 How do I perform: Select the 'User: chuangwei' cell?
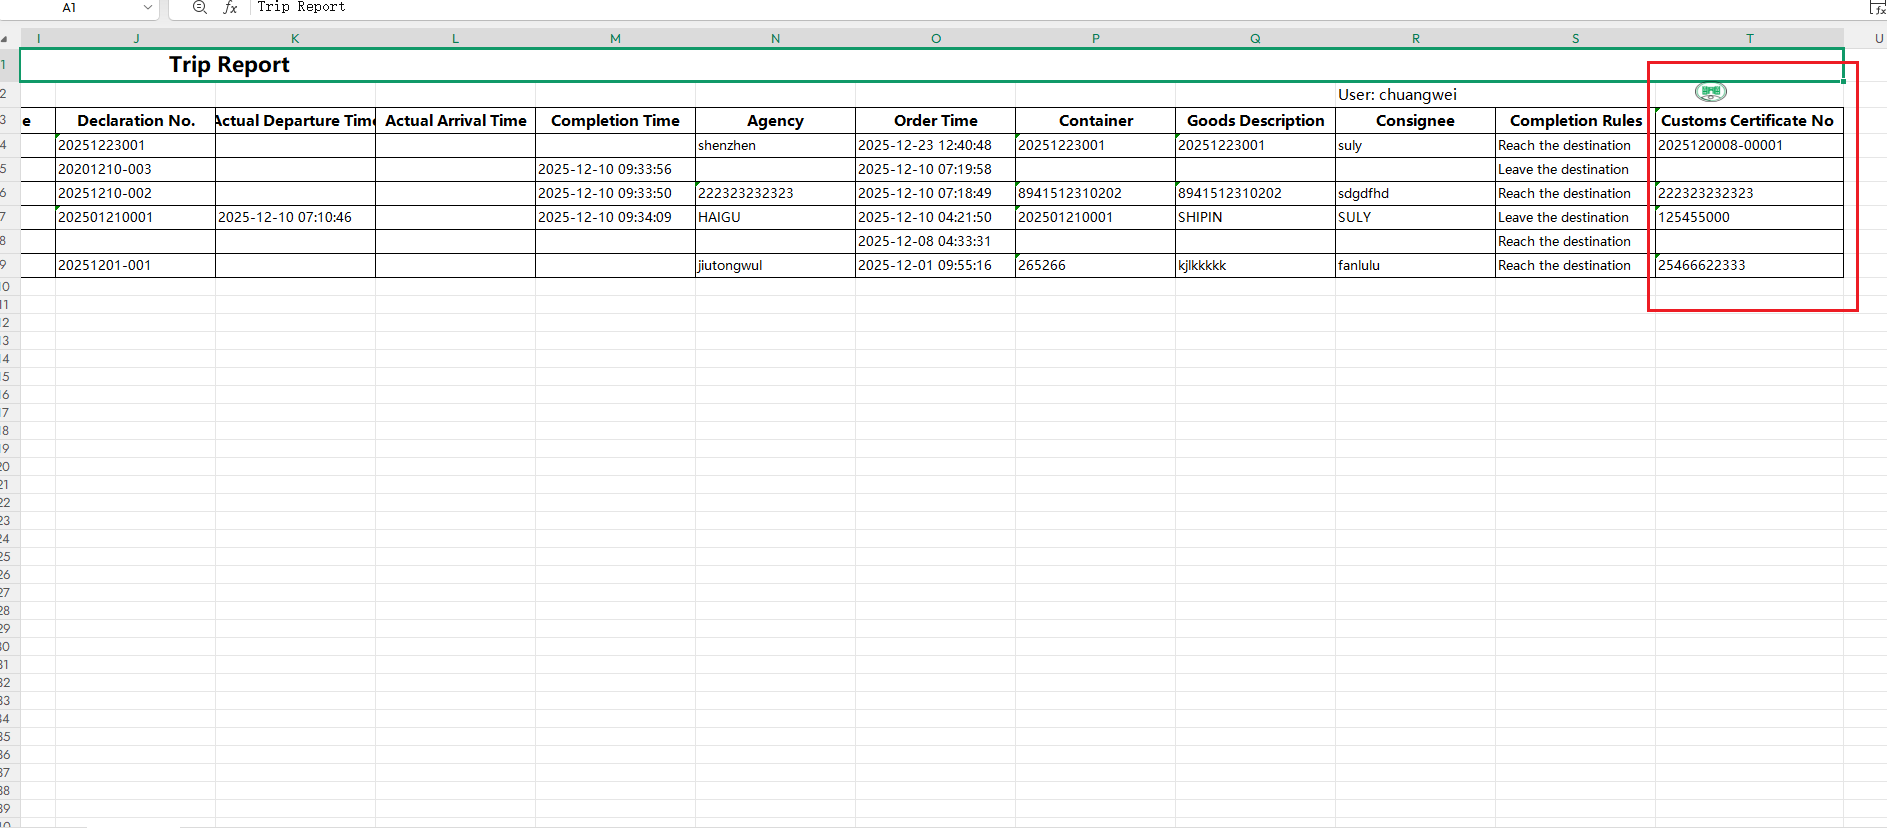tap(1397, 95)
